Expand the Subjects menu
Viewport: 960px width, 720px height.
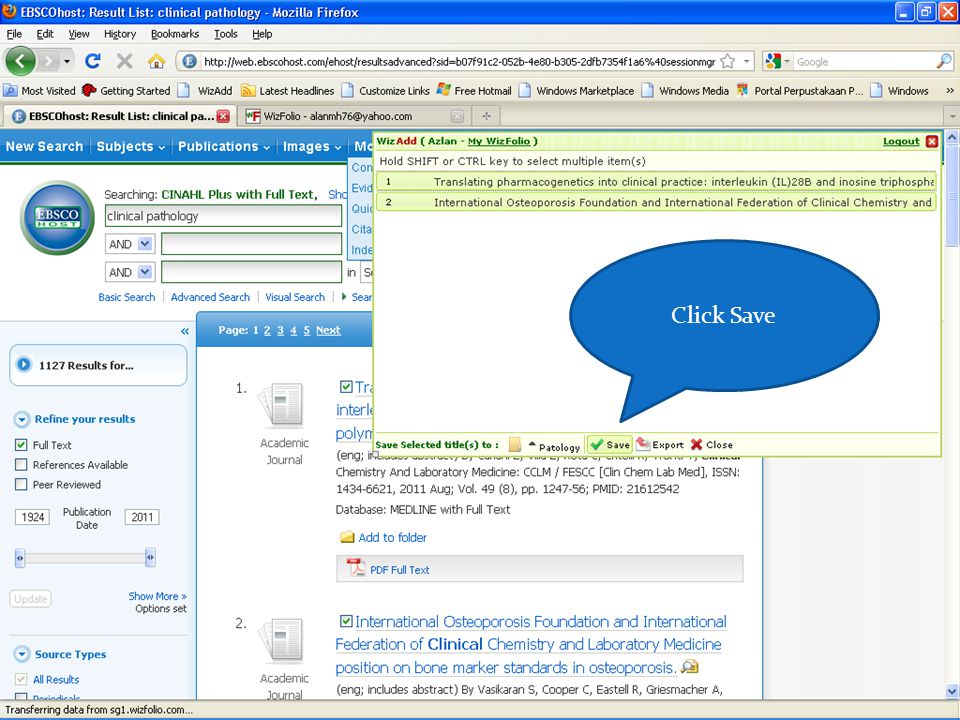click(x=130, y=146)
